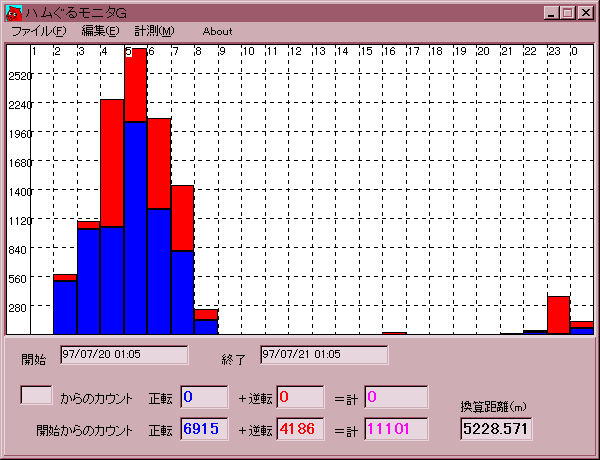Viewport: 600px width, 460px height.
Task: Minimize the ハムぐるモニタG window
Action: 551,12
